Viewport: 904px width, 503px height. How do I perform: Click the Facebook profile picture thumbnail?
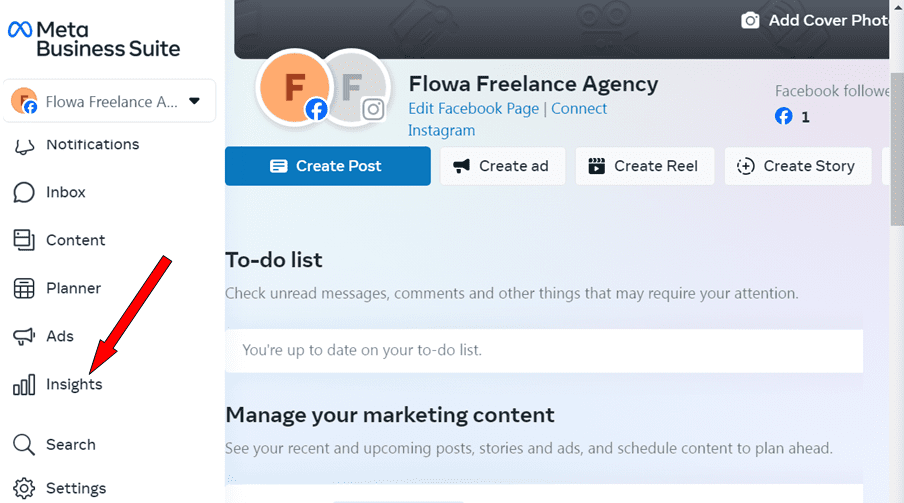[x=292, y=88]
